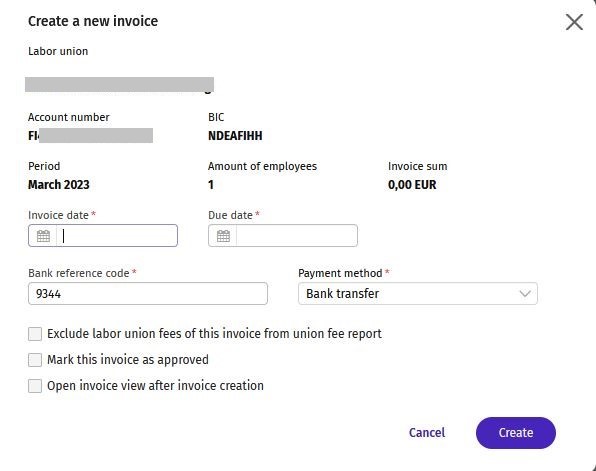
Task: Open the Due date calendar picker icon
Action: [223, 236]
